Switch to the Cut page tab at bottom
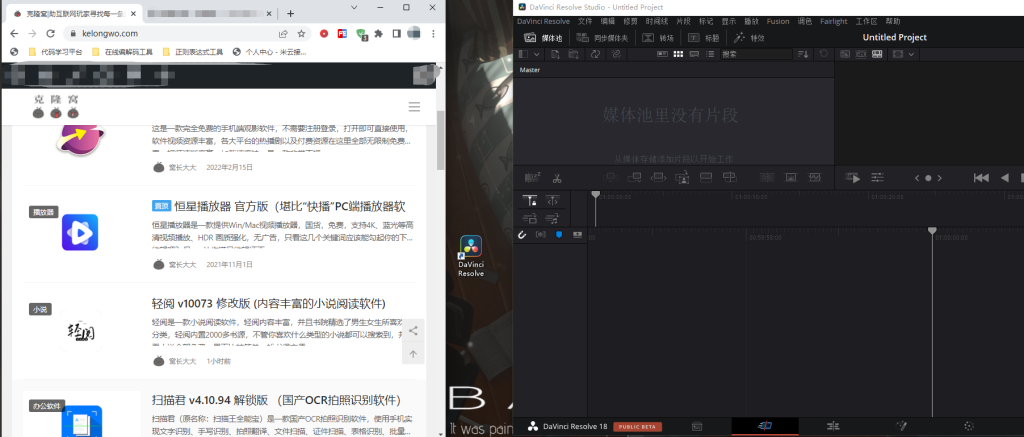The width and height of the screenshot is (1024, 437). 765,426
